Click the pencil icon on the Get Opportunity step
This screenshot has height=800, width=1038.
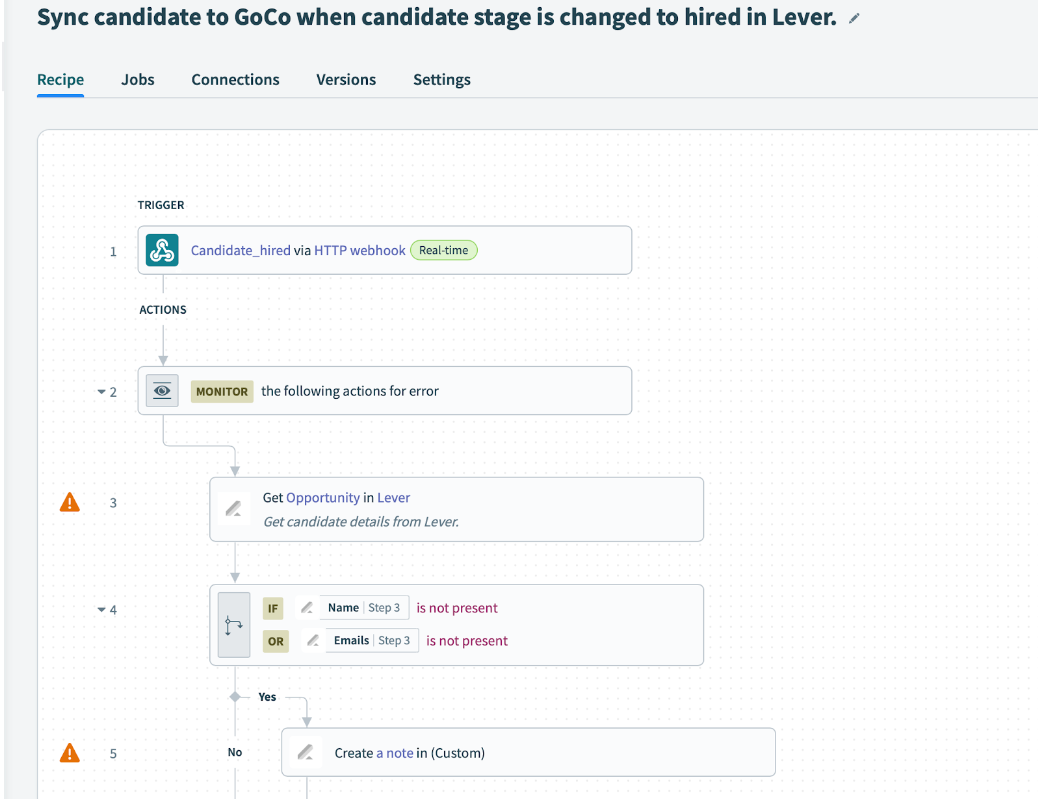point(233,508)
